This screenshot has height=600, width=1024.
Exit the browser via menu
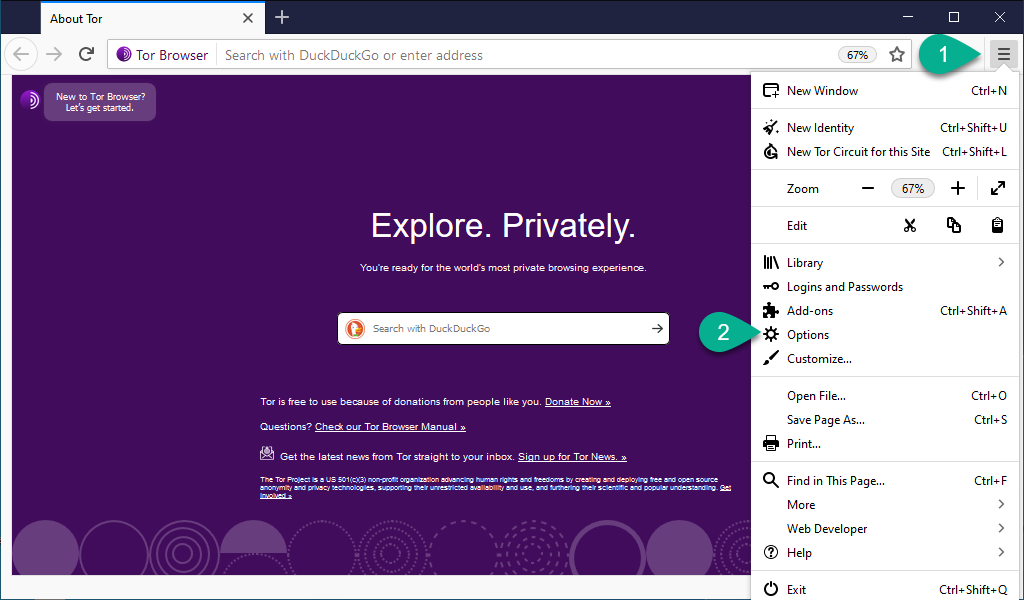pyautogui.click(x=885, y=590)
